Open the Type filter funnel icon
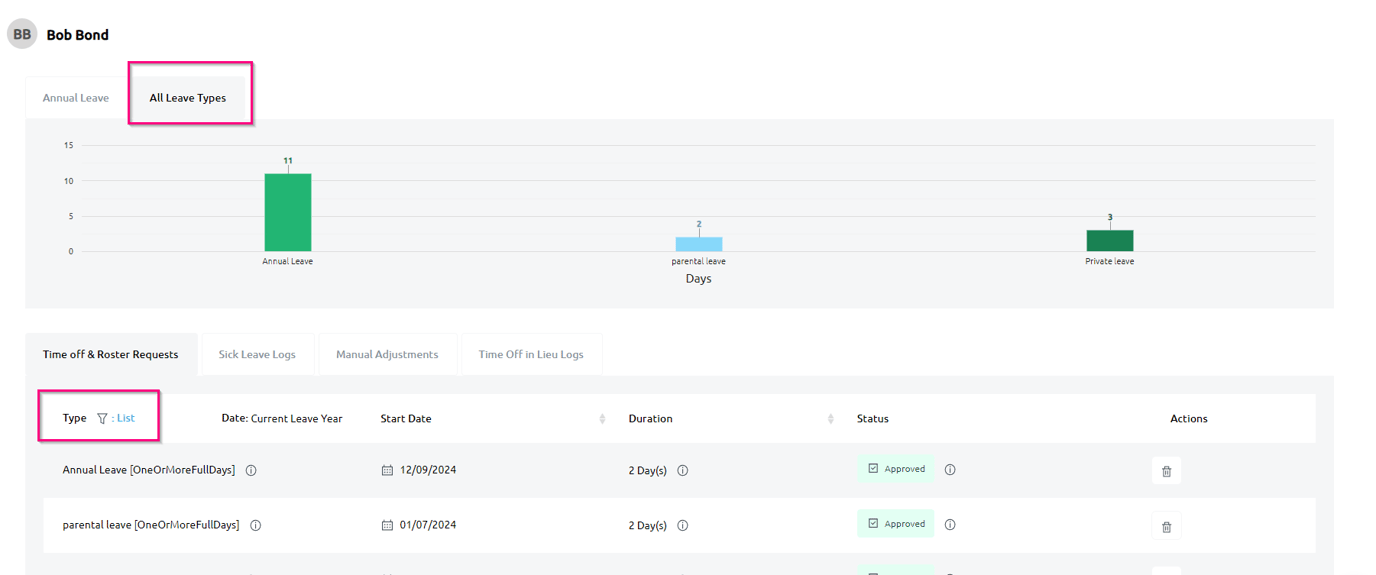Screen dimensions: 1376x575 (102, 418)
